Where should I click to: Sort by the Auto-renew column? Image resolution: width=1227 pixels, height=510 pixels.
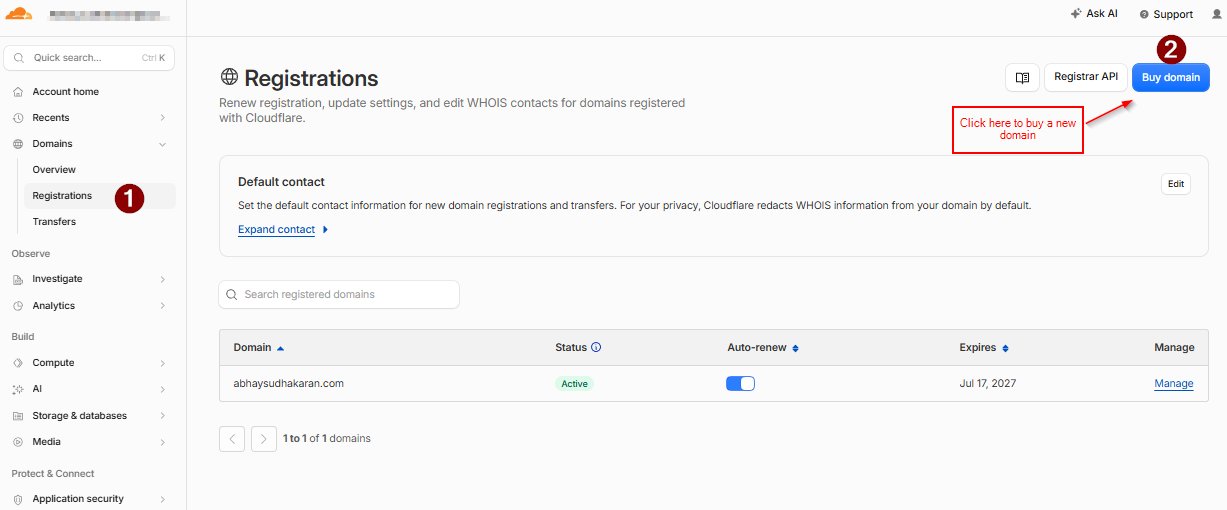(763, 348)
